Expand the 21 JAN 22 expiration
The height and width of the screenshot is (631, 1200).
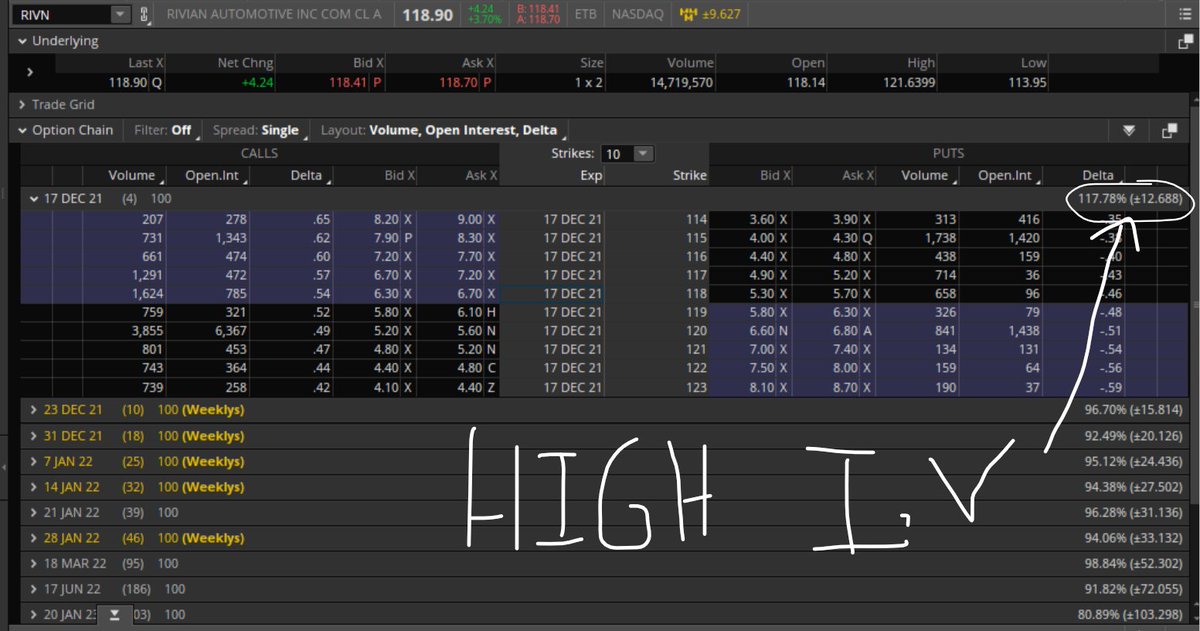point(35,514)
